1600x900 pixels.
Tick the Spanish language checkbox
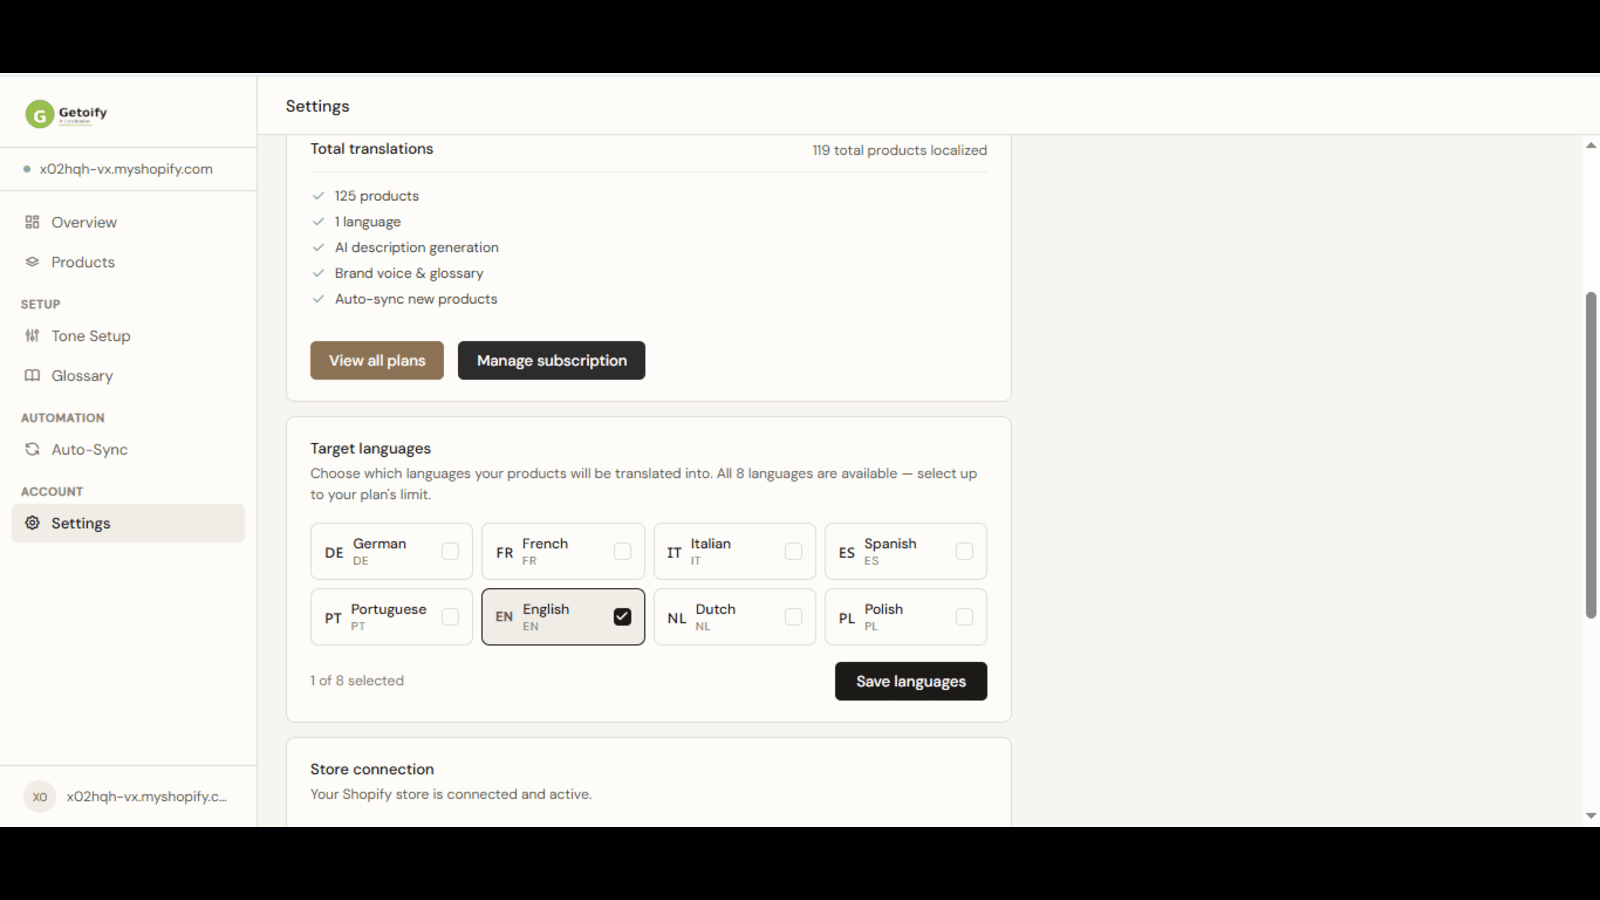click(964, 551)
